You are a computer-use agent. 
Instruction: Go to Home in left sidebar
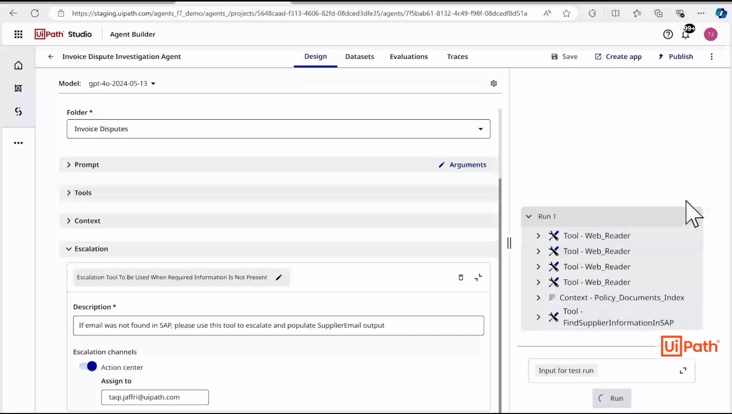pos(18,65)
